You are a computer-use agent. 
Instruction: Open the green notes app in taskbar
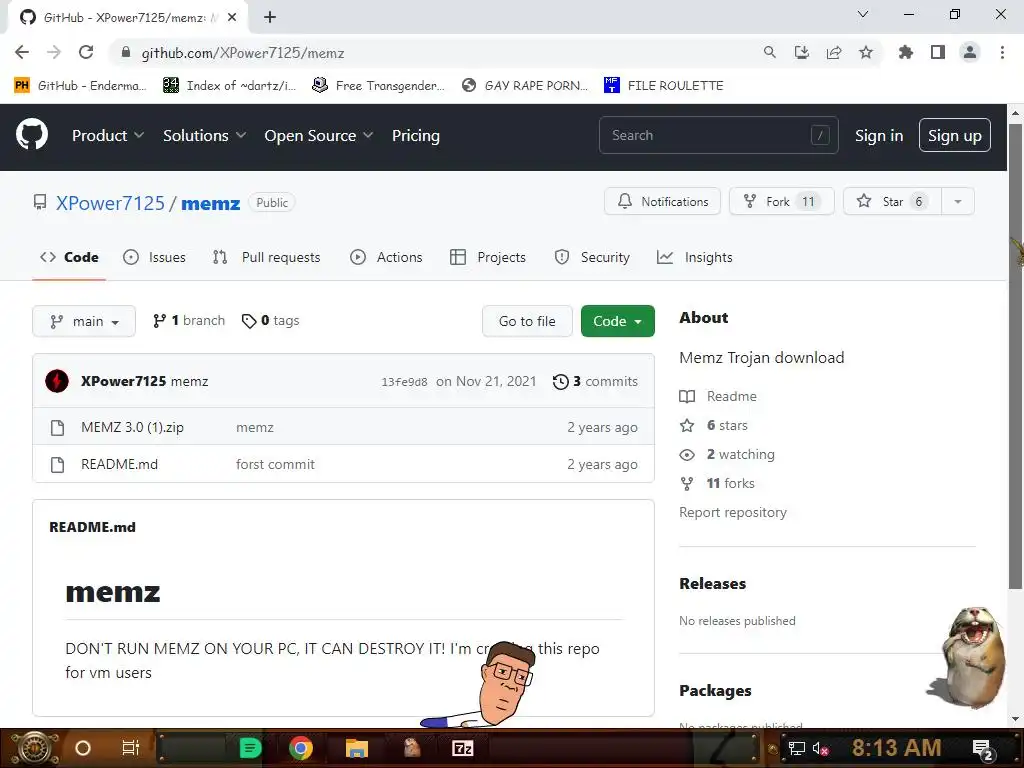point(250,748)
